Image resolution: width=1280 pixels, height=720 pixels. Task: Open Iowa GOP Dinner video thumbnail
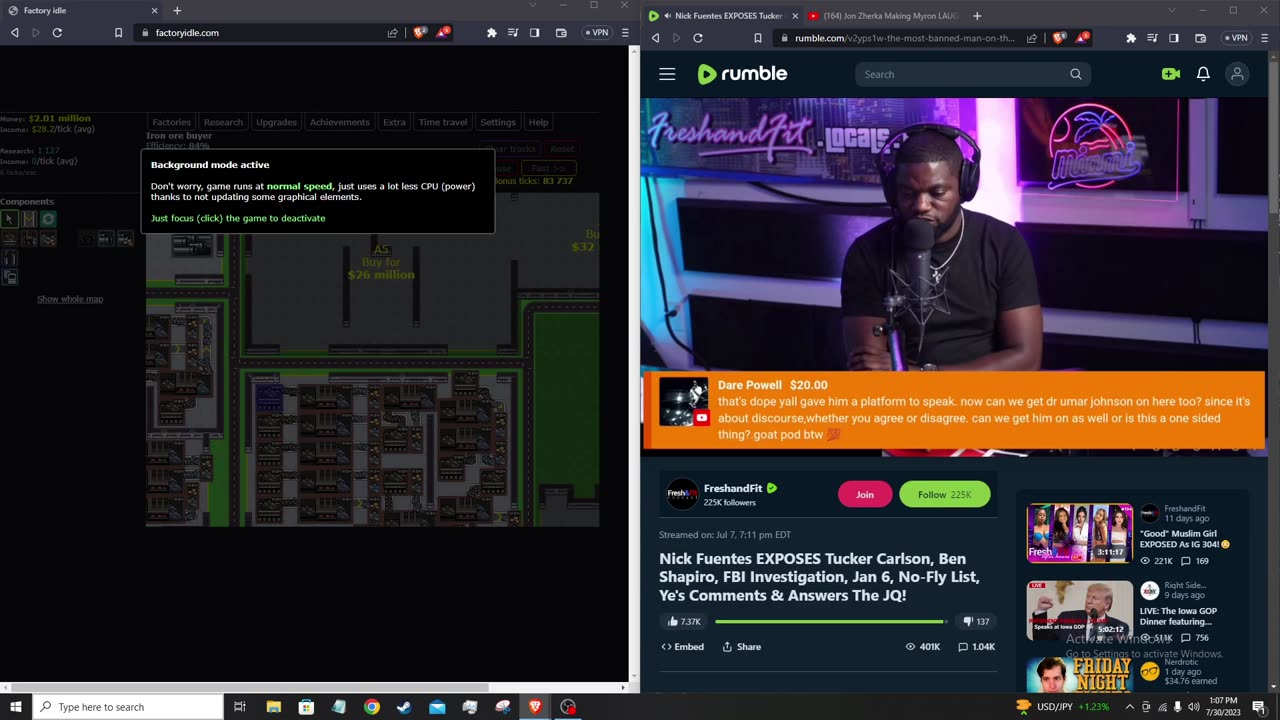(1079, 611)
